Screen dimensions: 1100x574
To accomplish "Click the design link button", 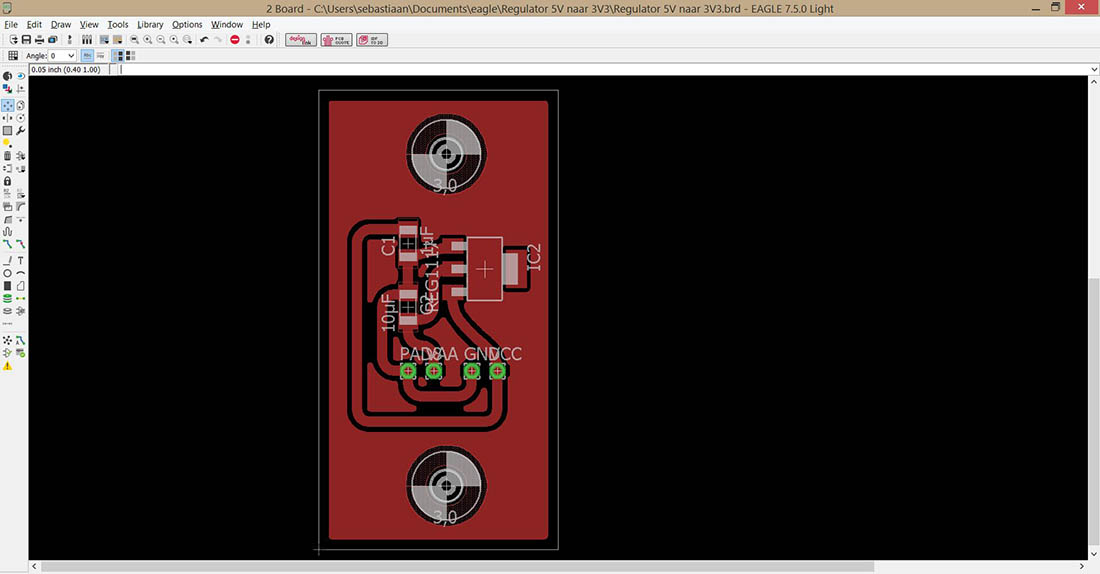I will click(301, 40).
